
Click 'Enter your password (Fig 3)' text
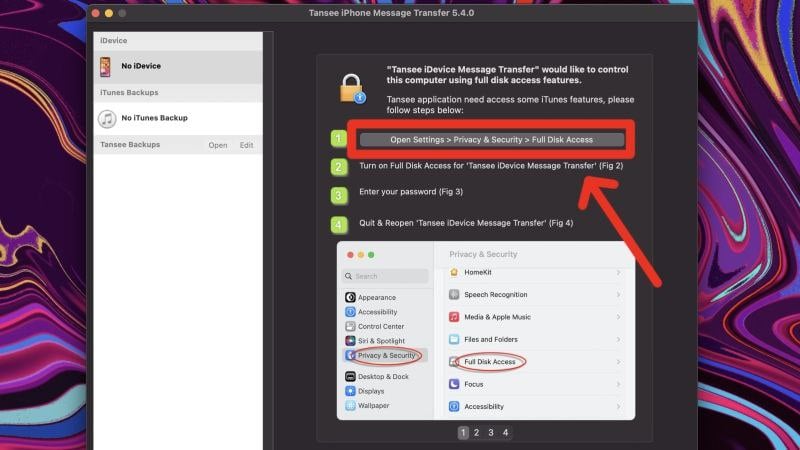click(411, 192)
